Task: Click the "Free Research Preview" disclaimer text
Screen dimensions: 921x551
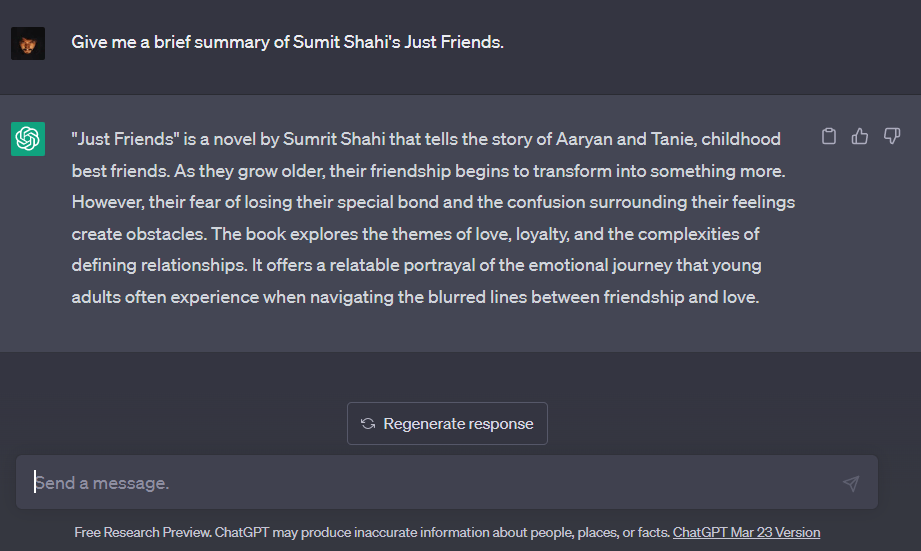Action: tap(143, 532)
